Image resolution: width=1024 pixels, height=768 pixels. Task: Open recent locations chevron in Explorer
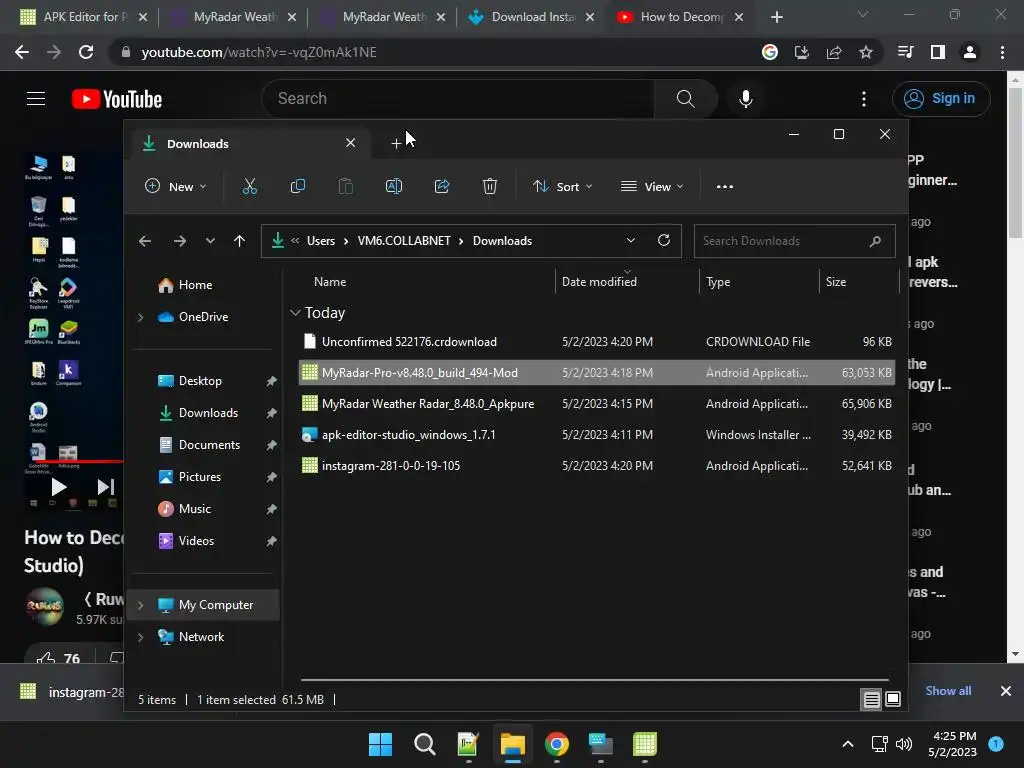(x=210, y=241)
